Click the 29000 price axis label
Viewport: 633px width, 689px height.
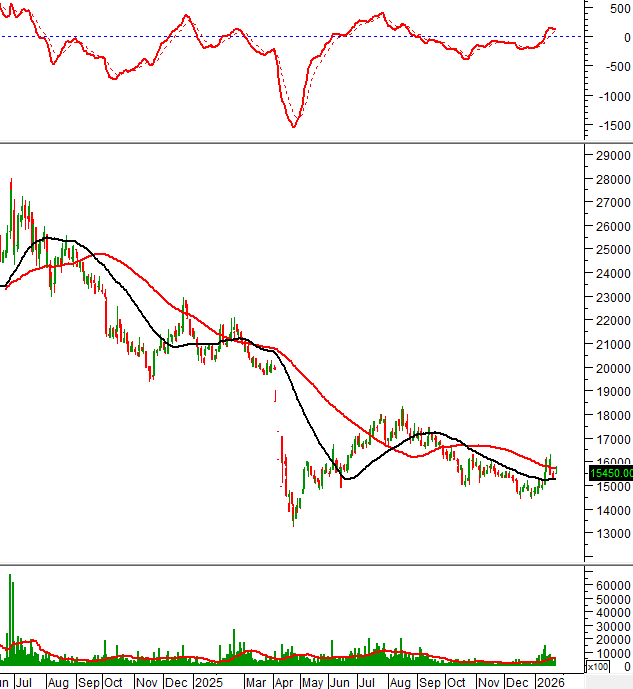[x=611, y=157]
